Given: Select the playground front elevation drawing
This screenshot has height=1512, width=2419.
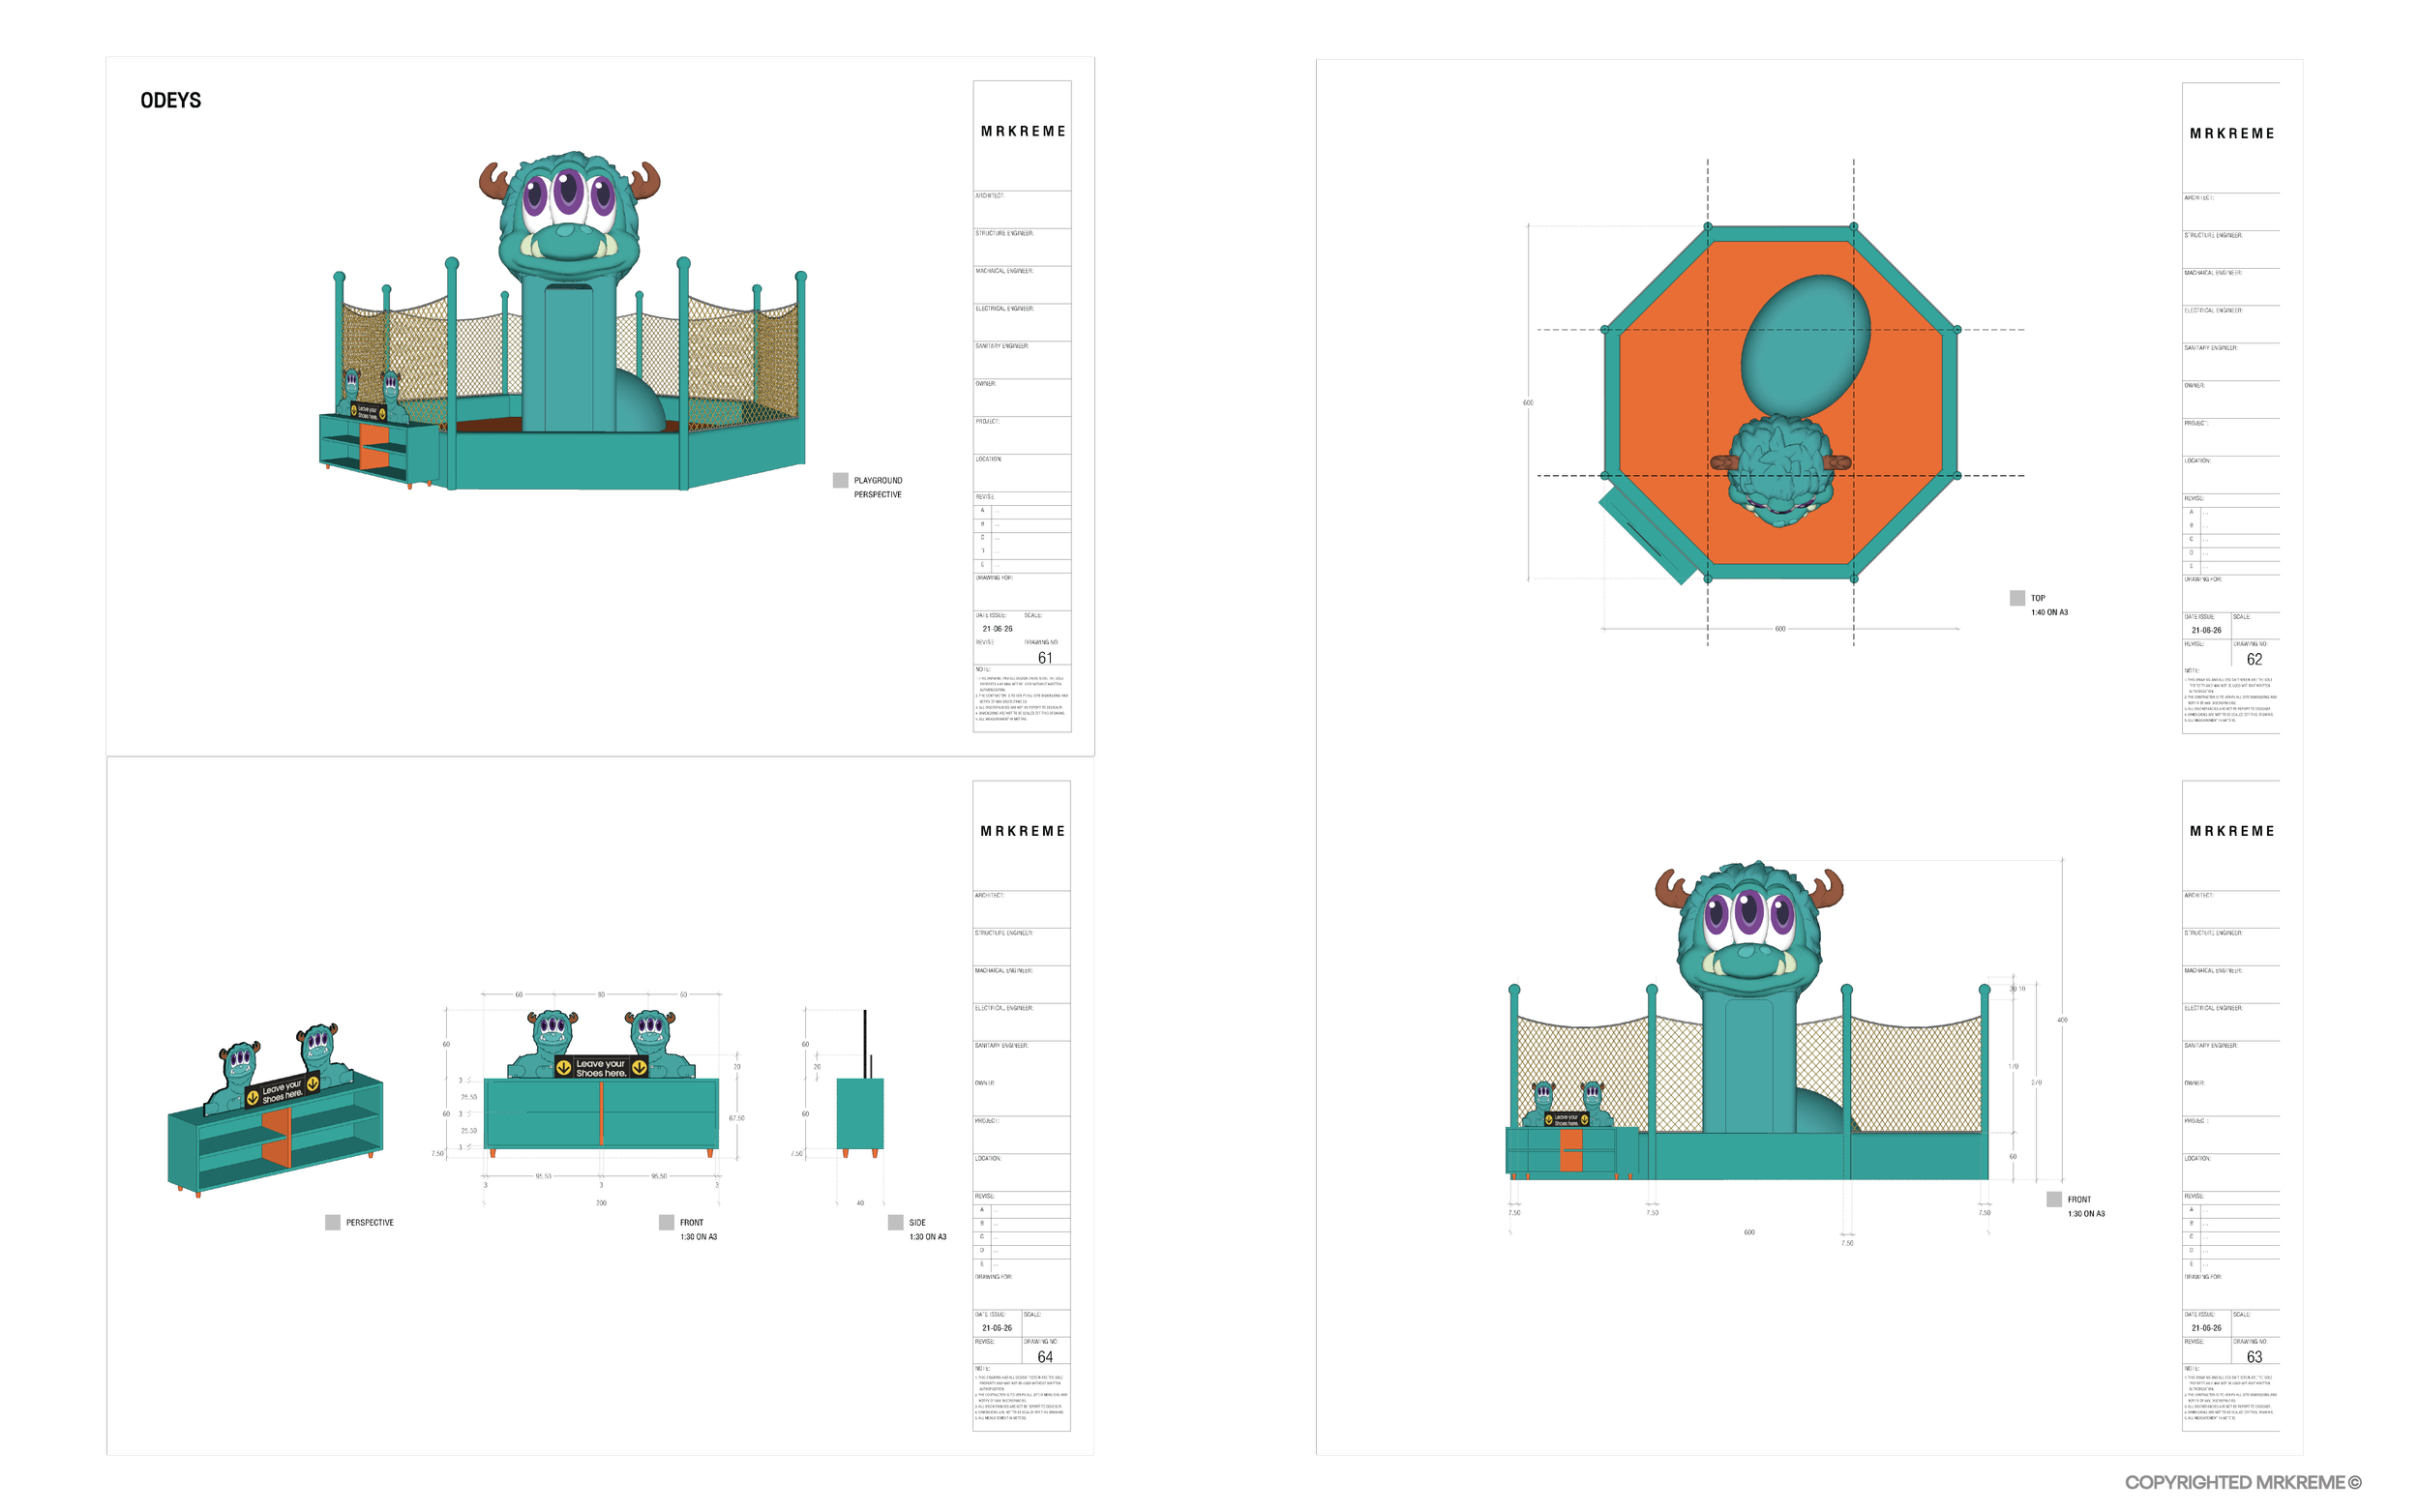Looking at the screenshot, I should click(x=1748, y=1020).
